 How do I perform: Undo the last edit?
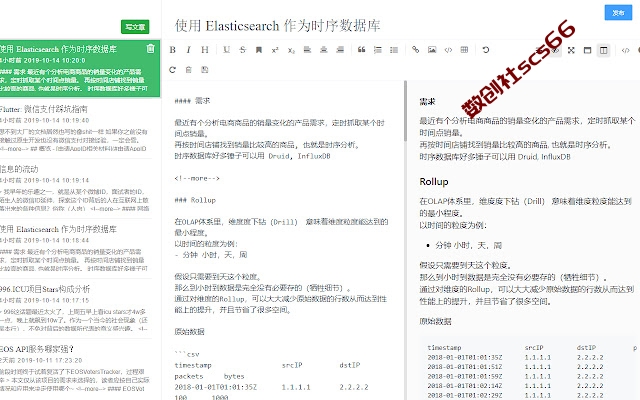click(486, 50)
